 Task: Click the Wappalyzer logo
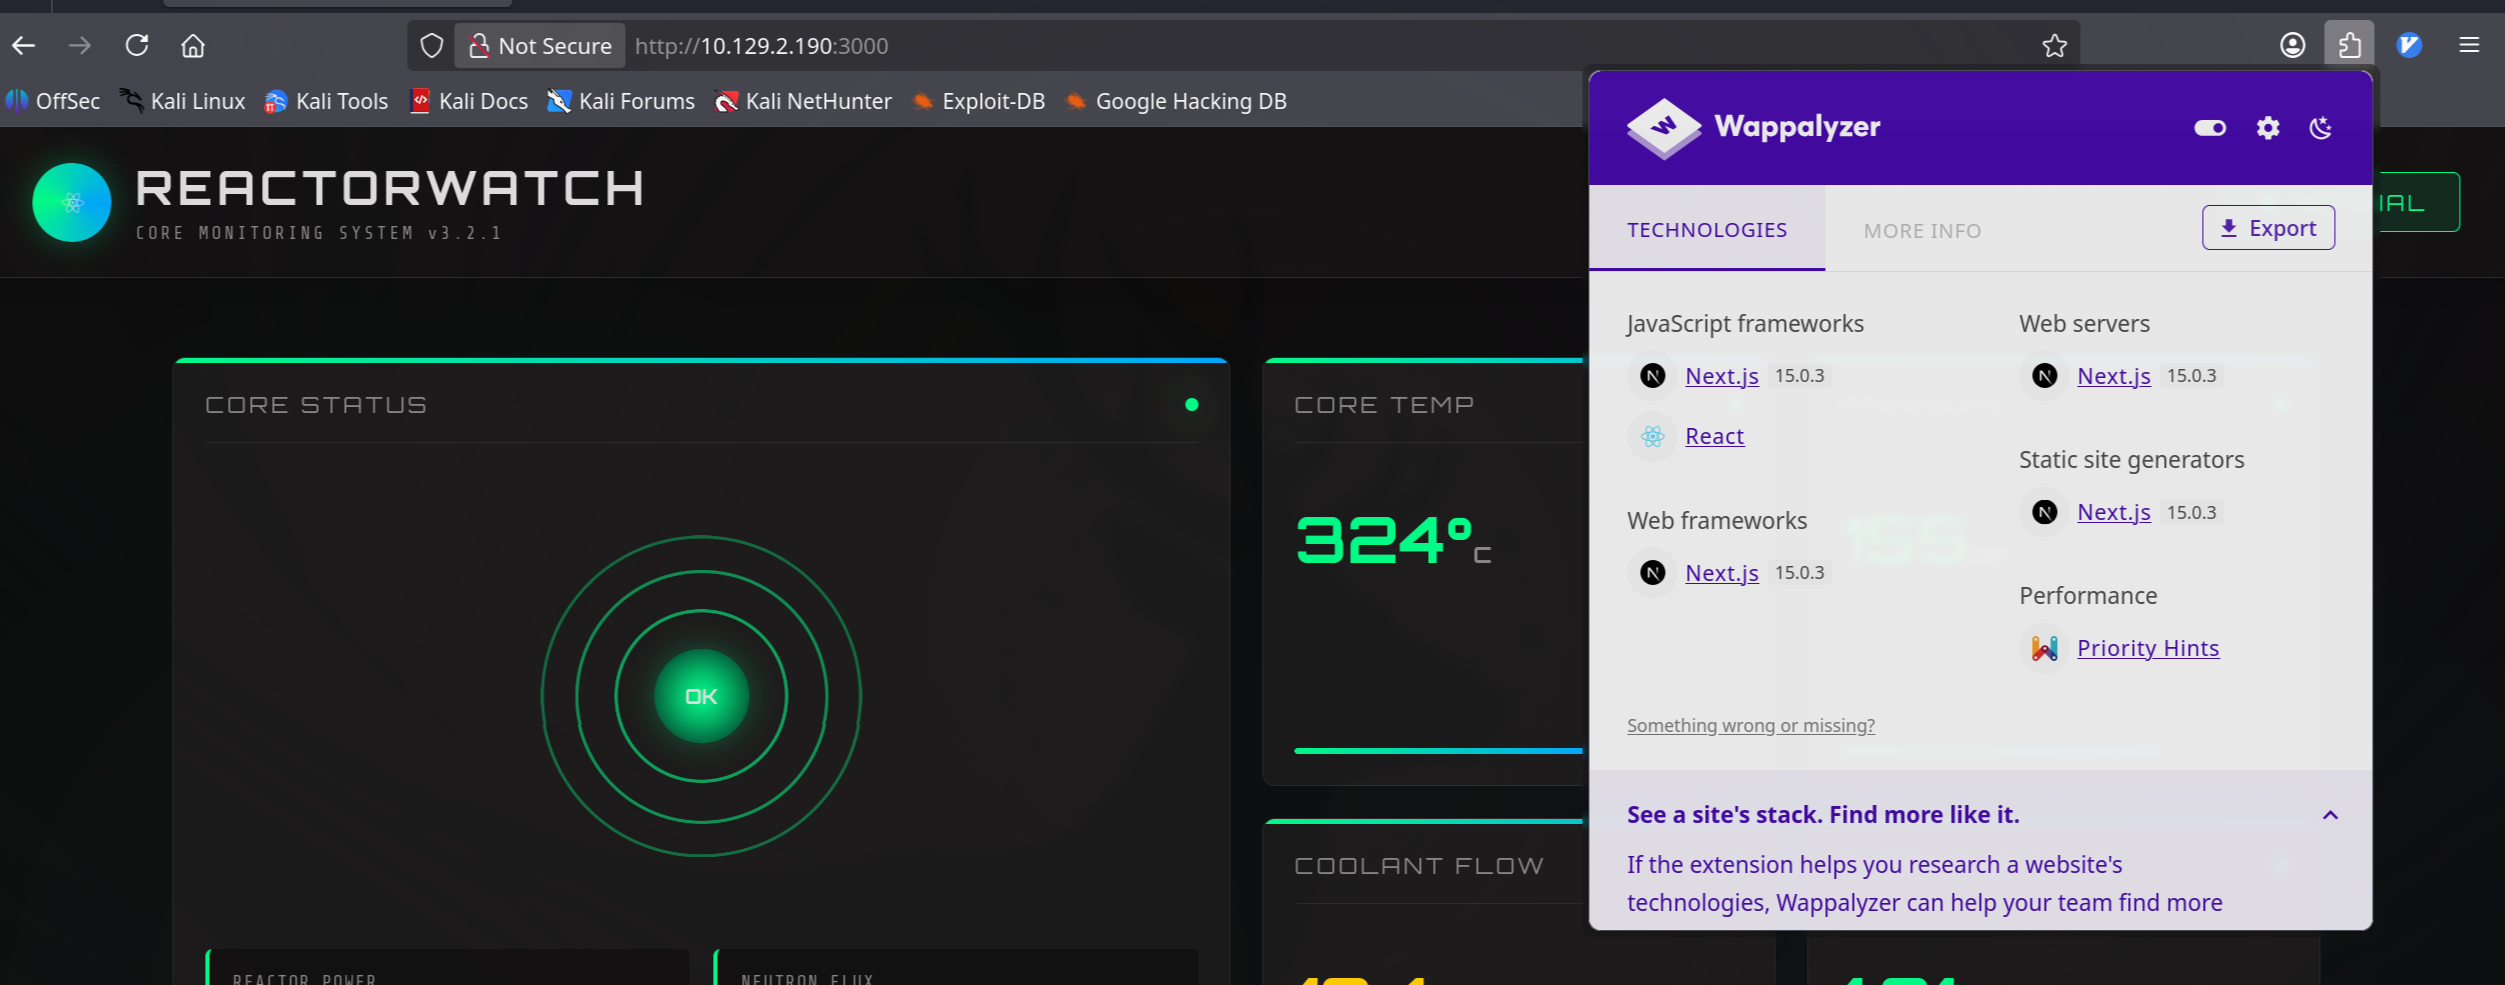1754,128
